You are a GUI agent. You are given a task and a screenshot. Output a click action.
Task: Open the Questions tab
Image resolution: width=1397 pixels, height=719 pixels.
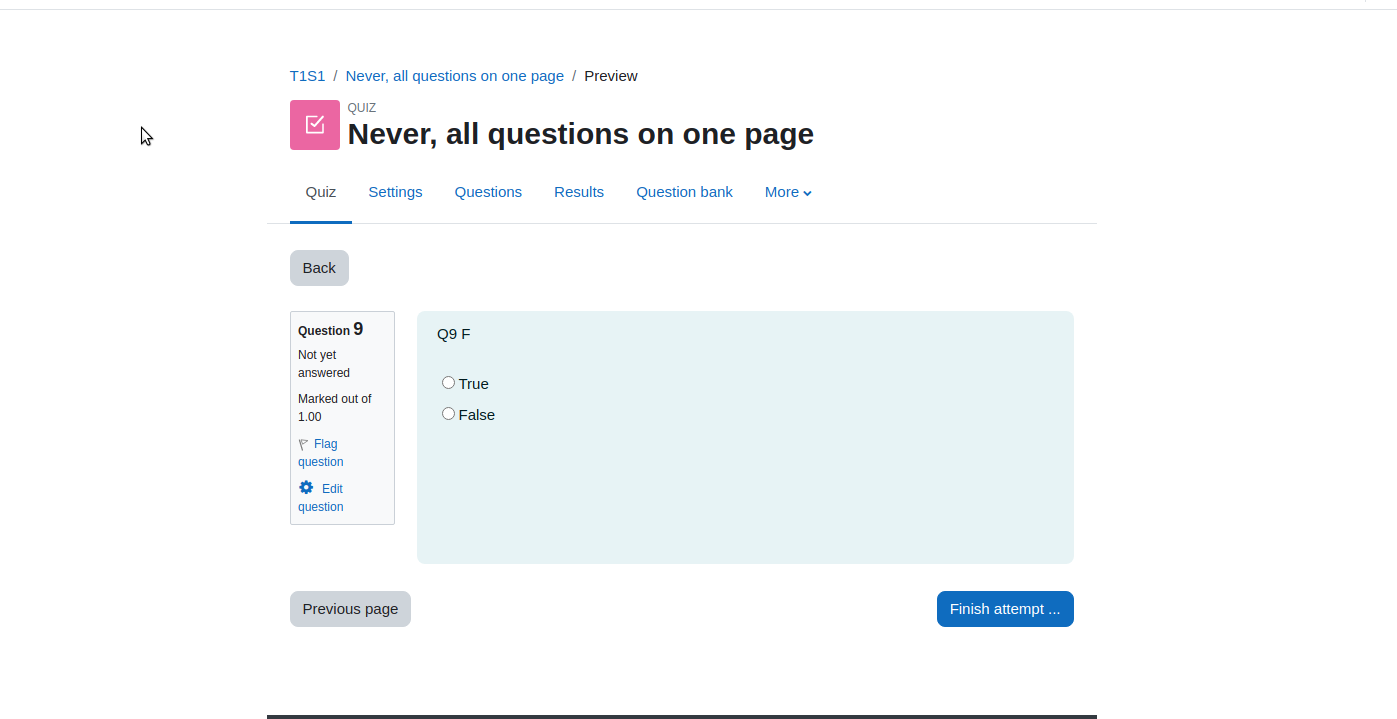488,192
